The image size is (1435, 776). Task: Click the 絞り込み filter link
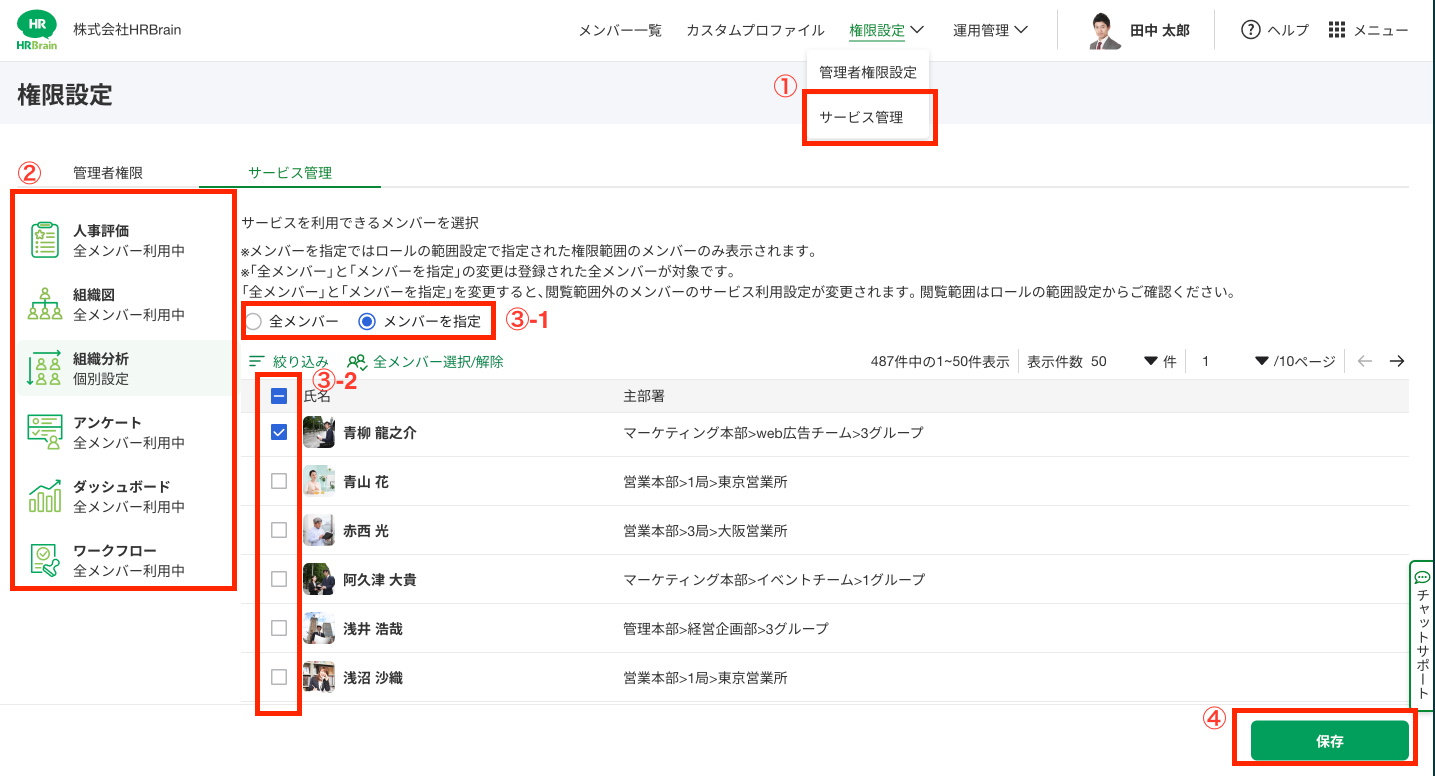289,361
